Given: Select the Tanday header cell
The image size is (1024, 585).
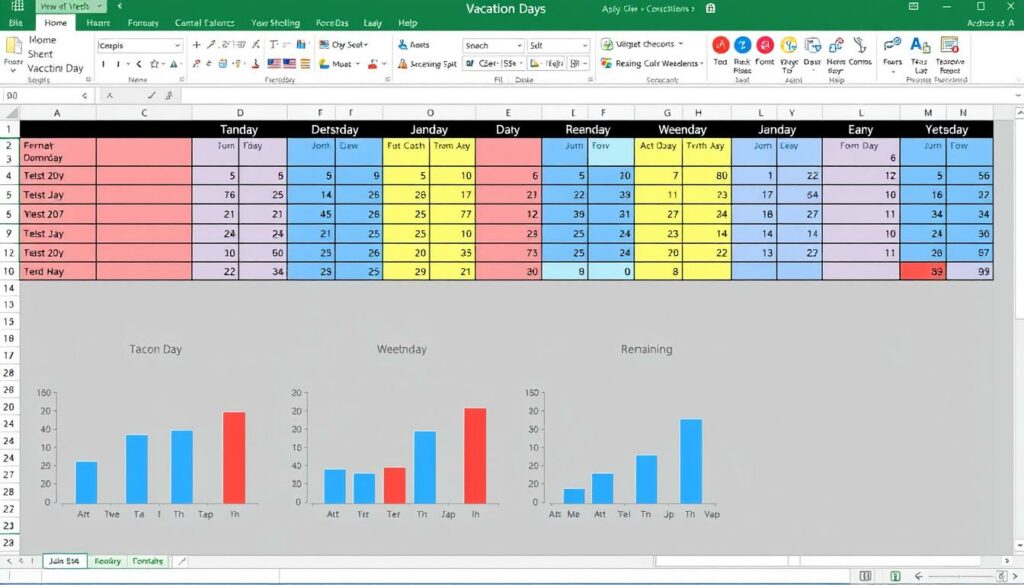Looking at the screenshot, I should pyautogui.click(x=239, y=129).
